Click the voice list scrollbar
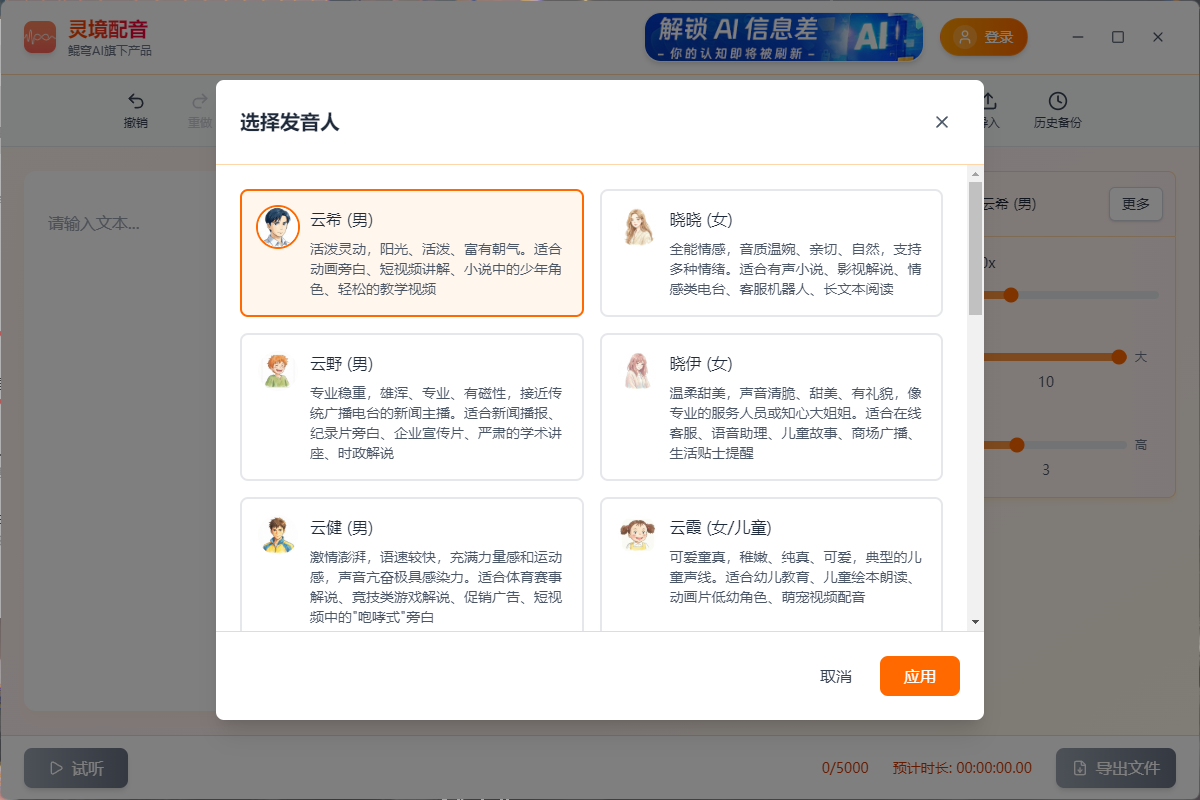This screenshot has width=1200, height=800. pyautogui.click(x=975, y=240)
